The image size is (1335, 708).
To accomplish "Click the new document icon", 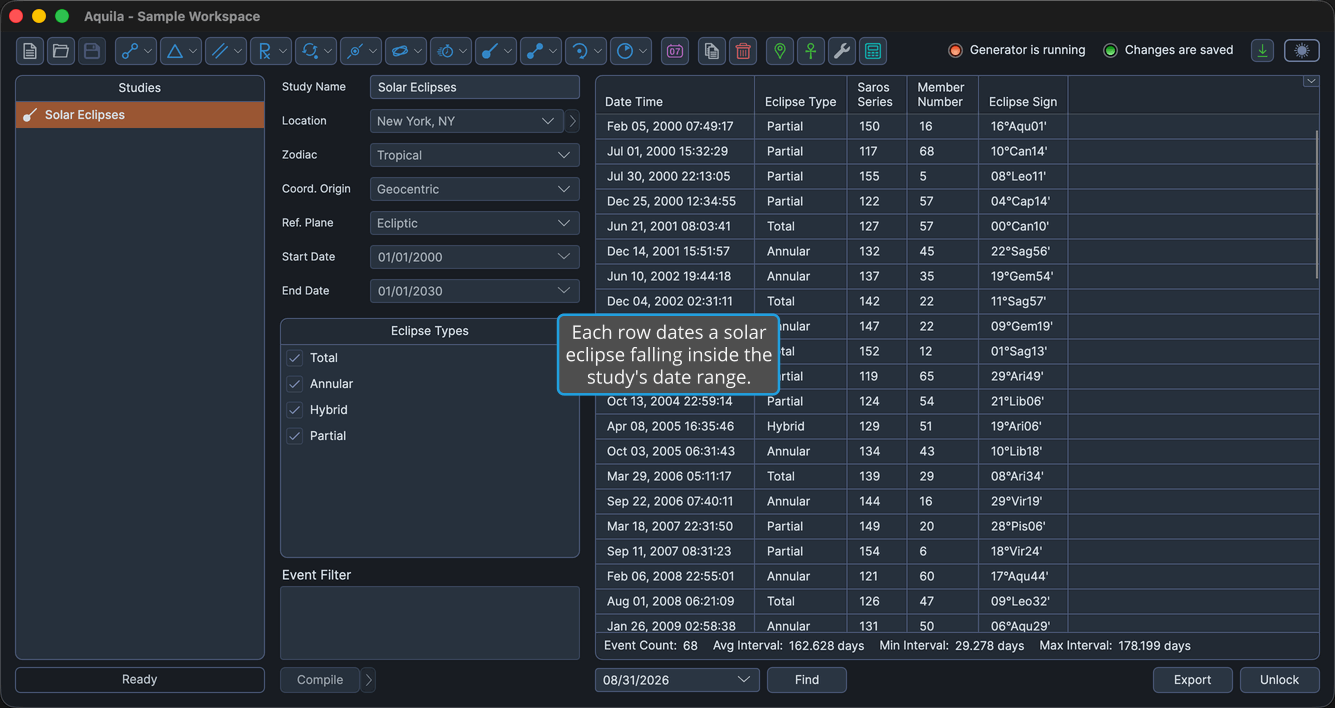I will click(x=30, y=51).
